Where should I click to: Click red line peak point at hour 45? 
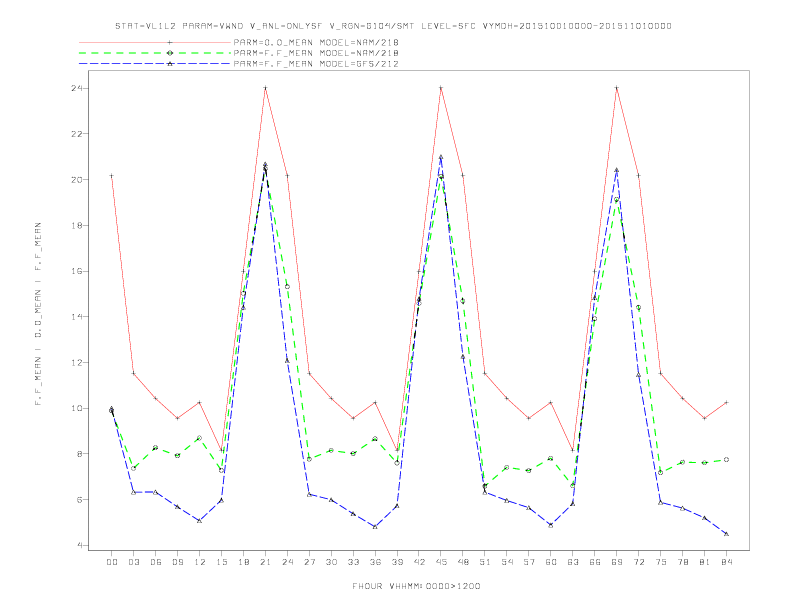441,88
